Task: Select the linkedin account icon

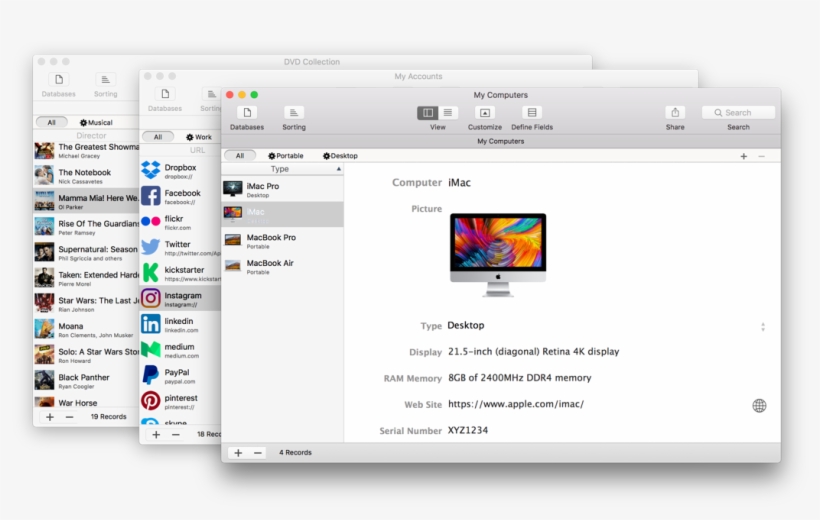Action: pos(151,324)
